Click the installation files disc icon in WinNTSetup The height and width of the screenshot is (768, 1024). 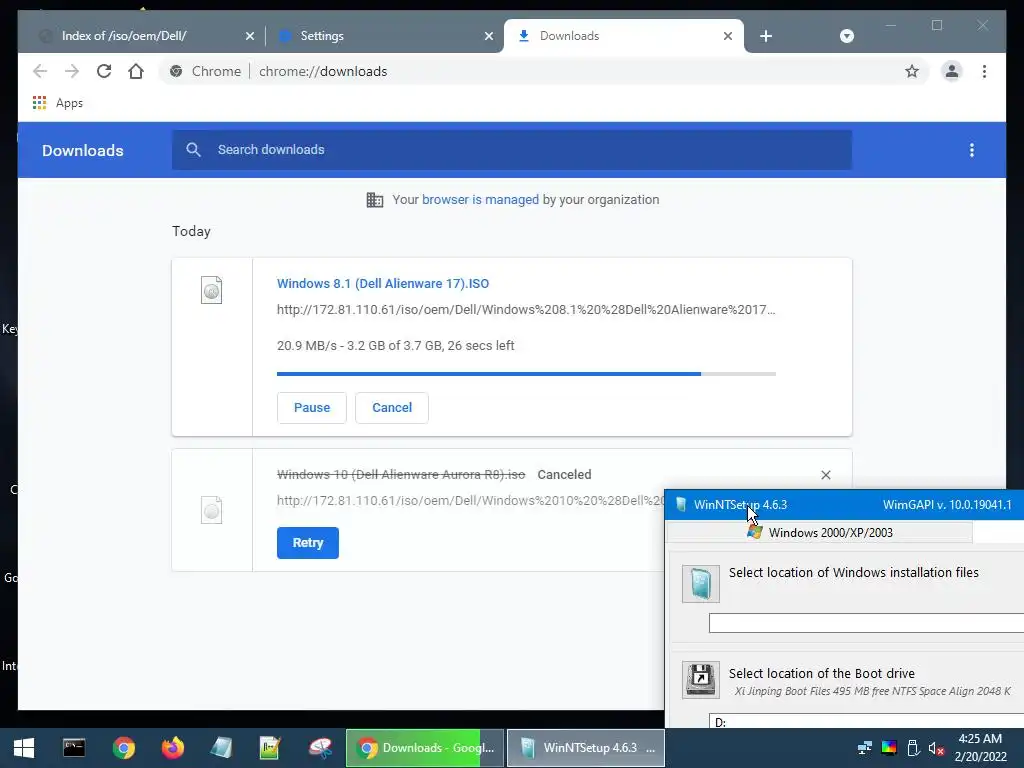click(x=701, y=583)
